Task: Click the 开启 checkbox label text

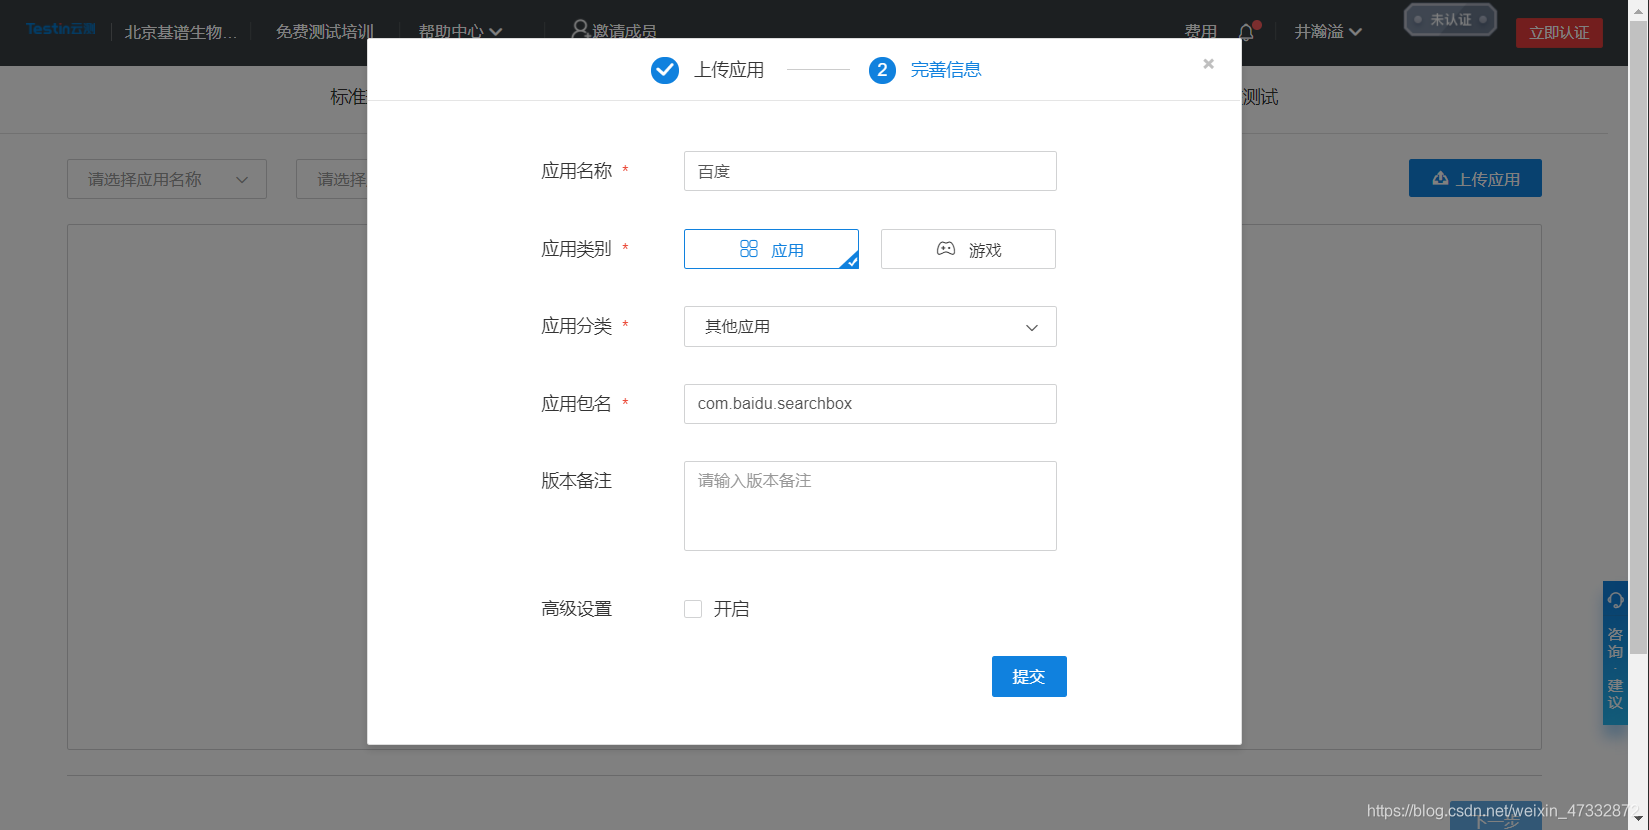Action: click(x=731, y=609)
